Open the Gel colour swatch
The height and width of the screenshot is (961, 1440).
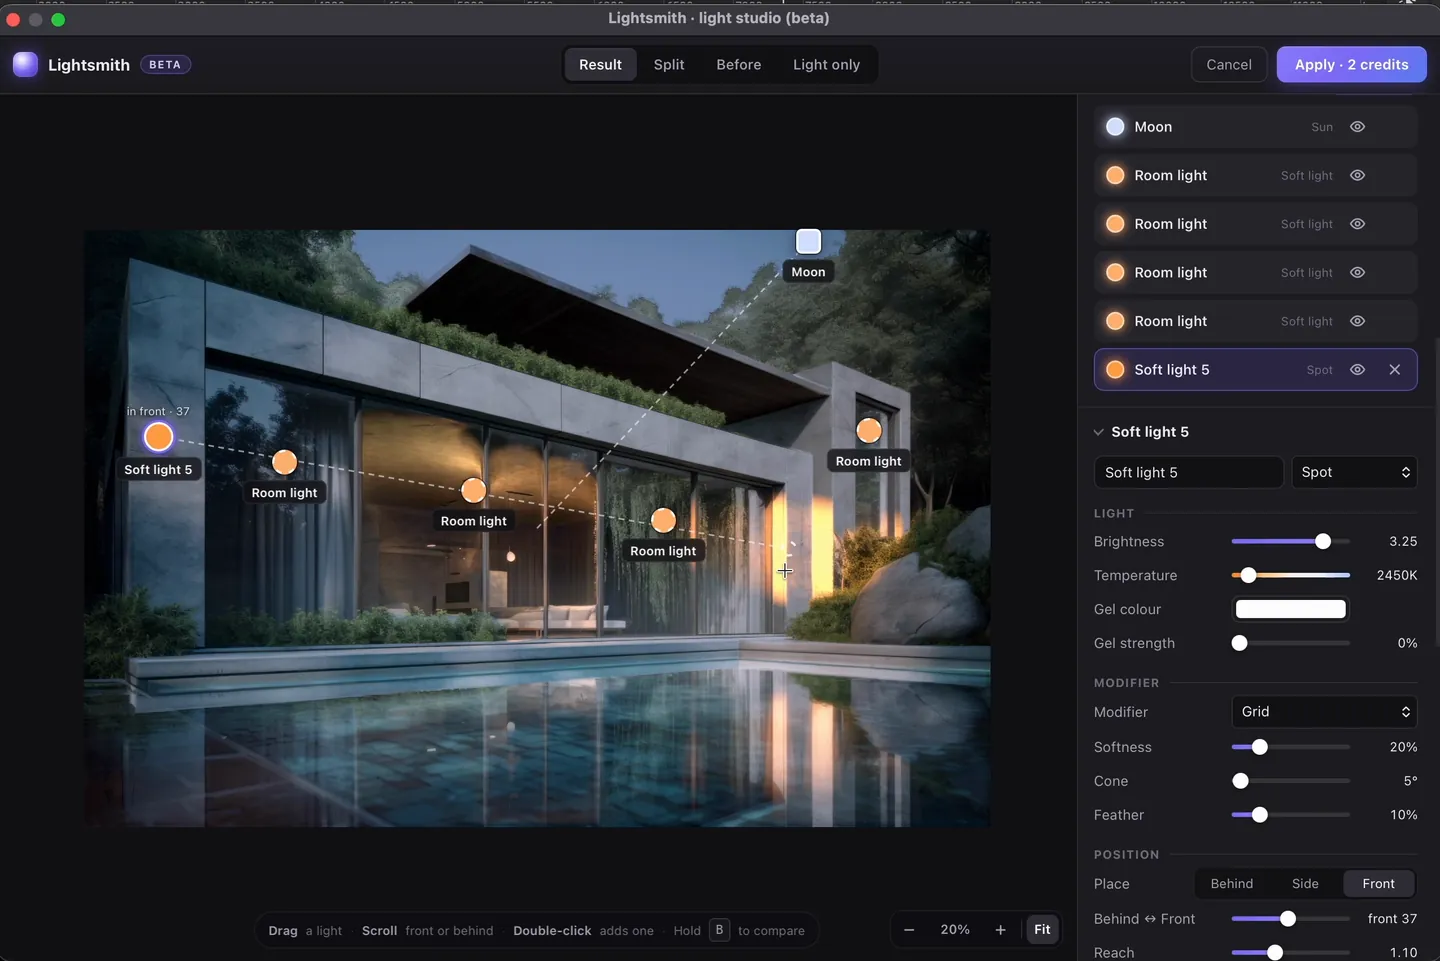pos(1290,609)
